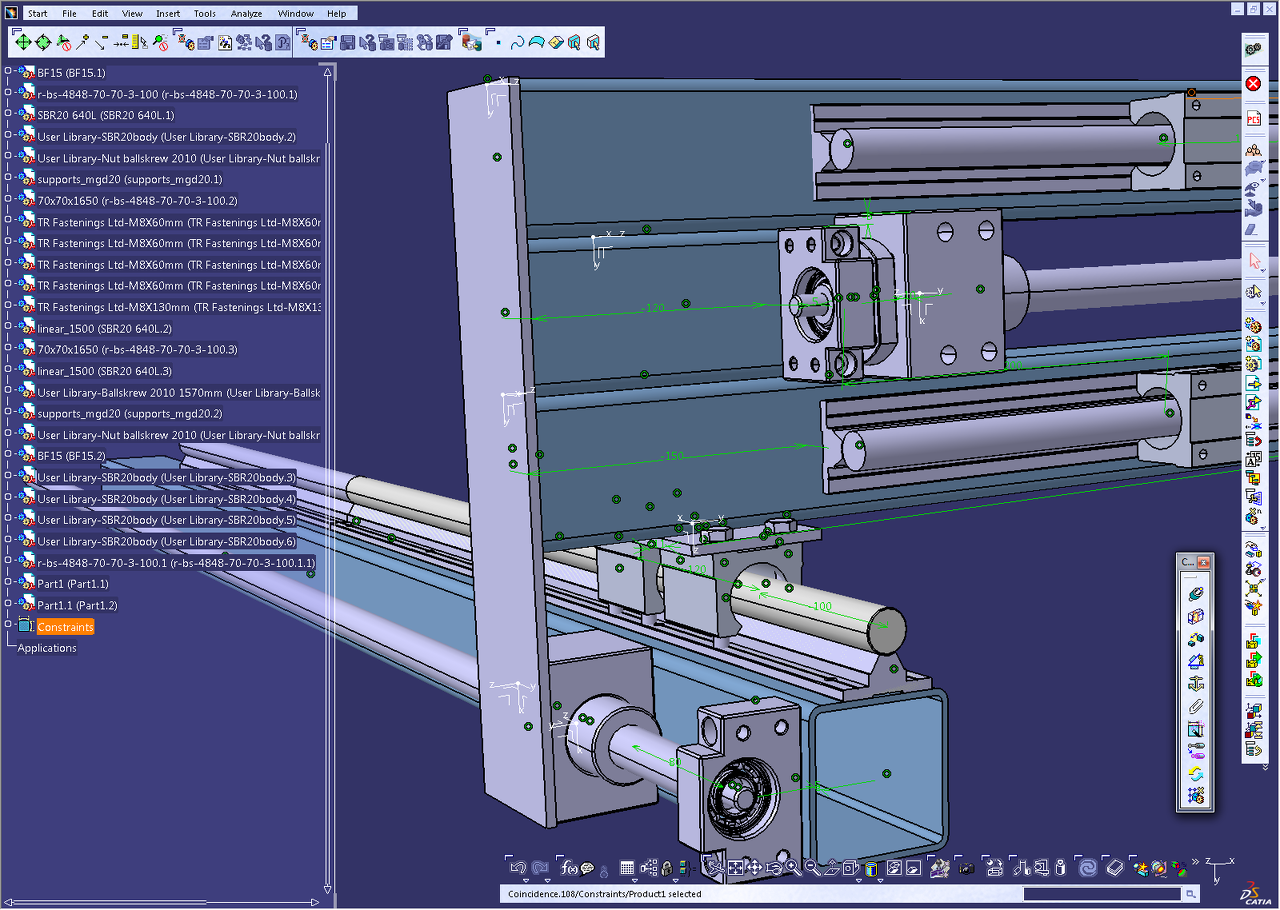The image size is (1280, 910).
Task: Expand the Part1 (Part1.1) tree node
Action: tap(8, 583)
